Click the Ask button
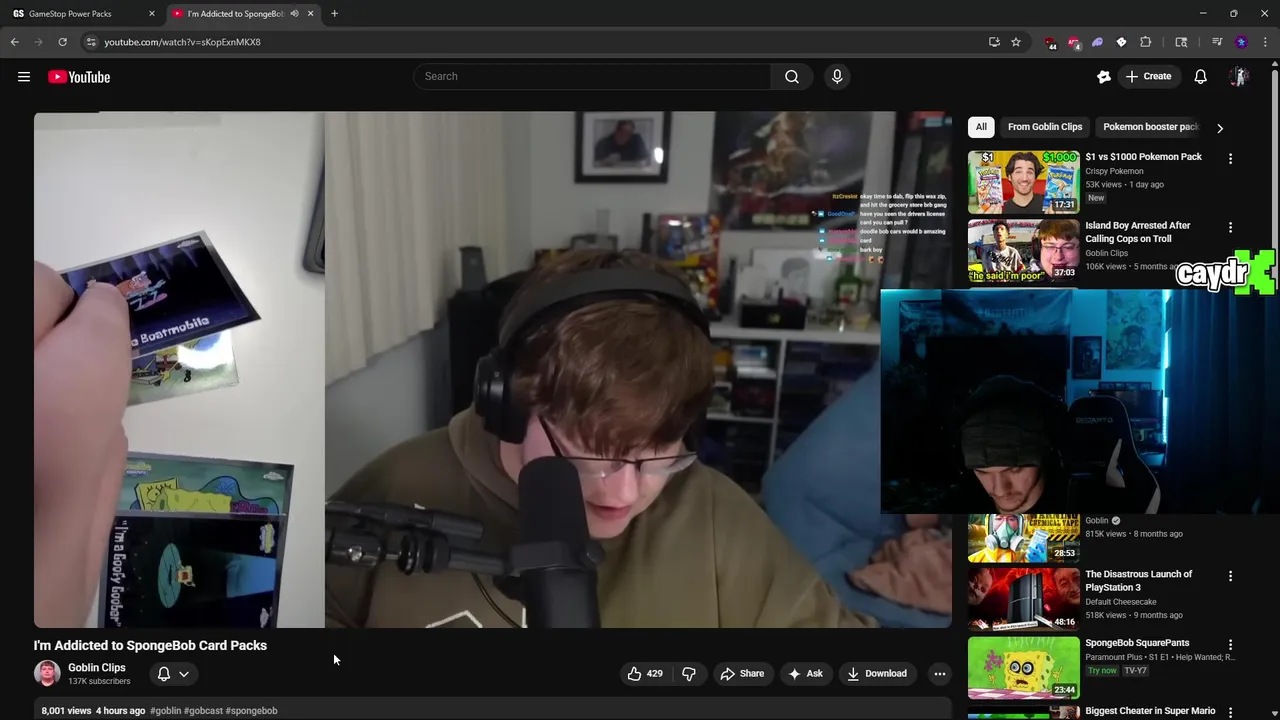 (x=805, y=674)
